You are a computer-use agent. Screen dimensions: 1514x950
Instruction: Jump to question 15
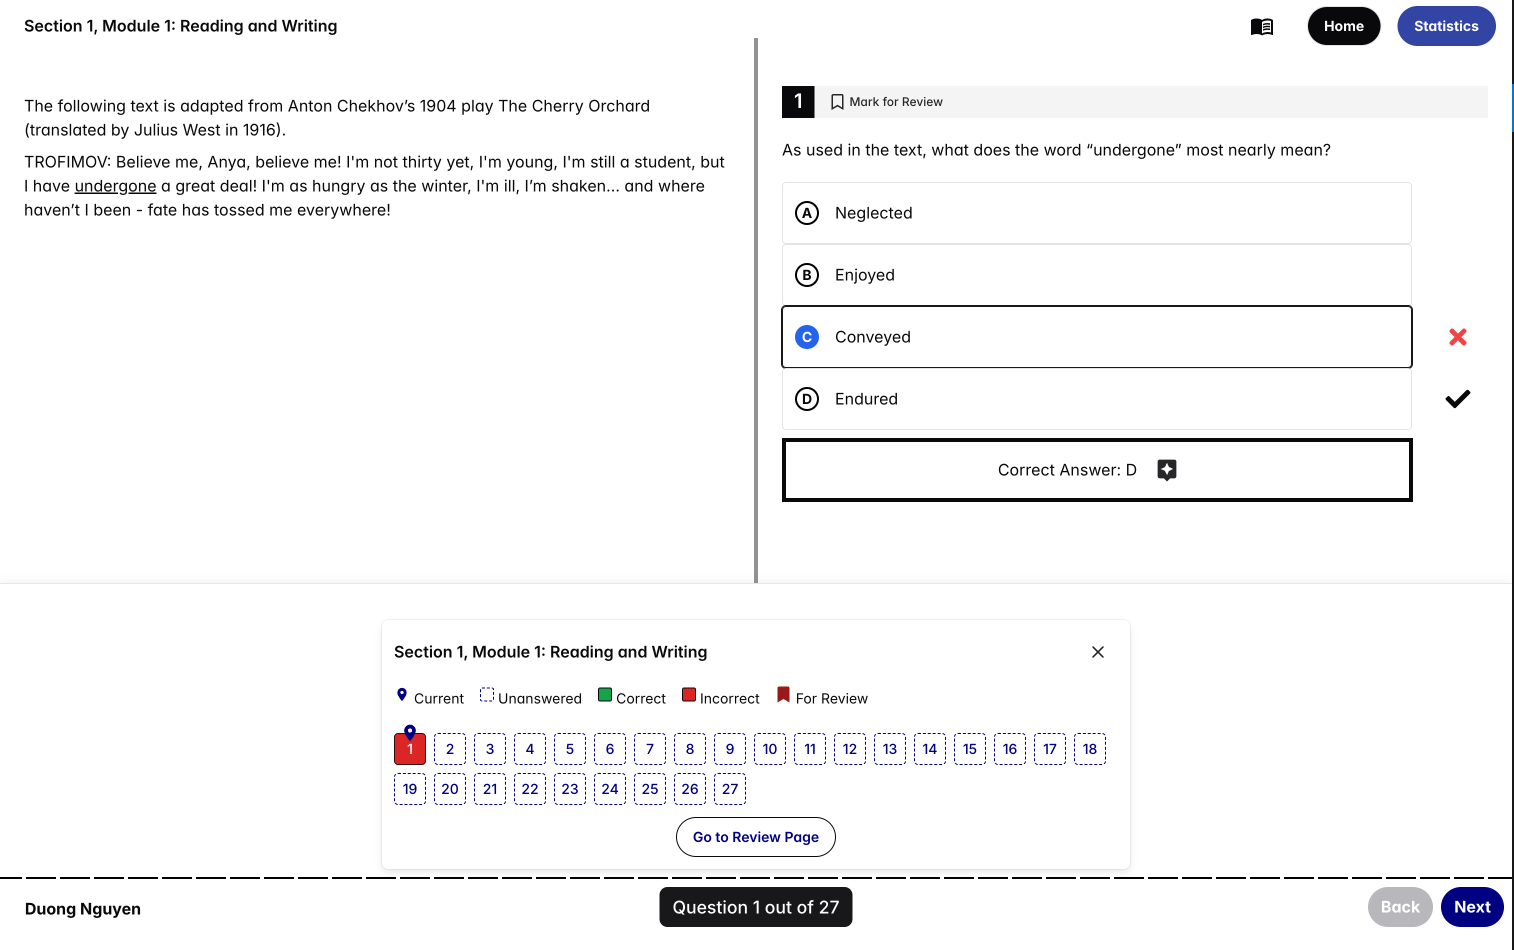point(970,749)
